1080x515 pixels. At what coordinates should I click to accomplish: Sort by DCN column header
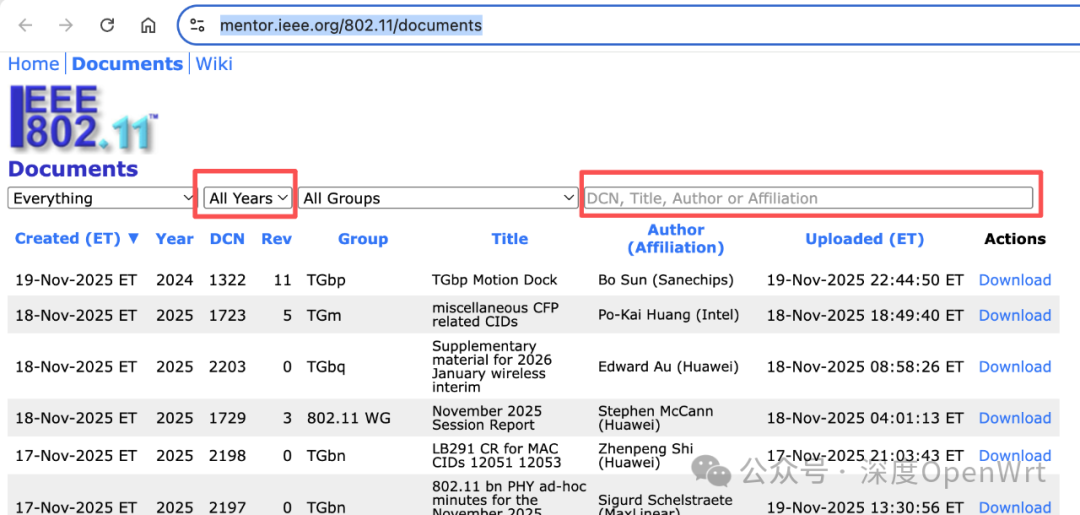tap(227, 239)
